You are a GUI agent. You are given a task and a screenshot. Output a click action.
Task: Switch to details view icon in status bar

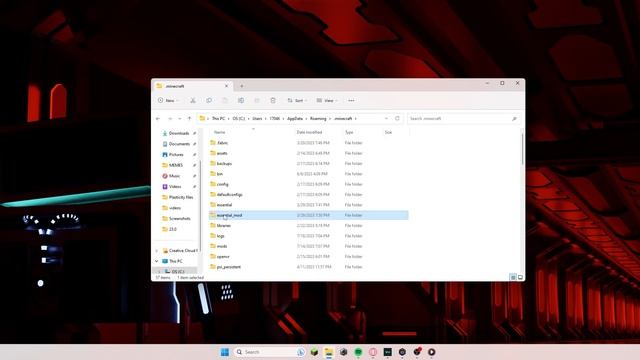(x=513, y=277)
